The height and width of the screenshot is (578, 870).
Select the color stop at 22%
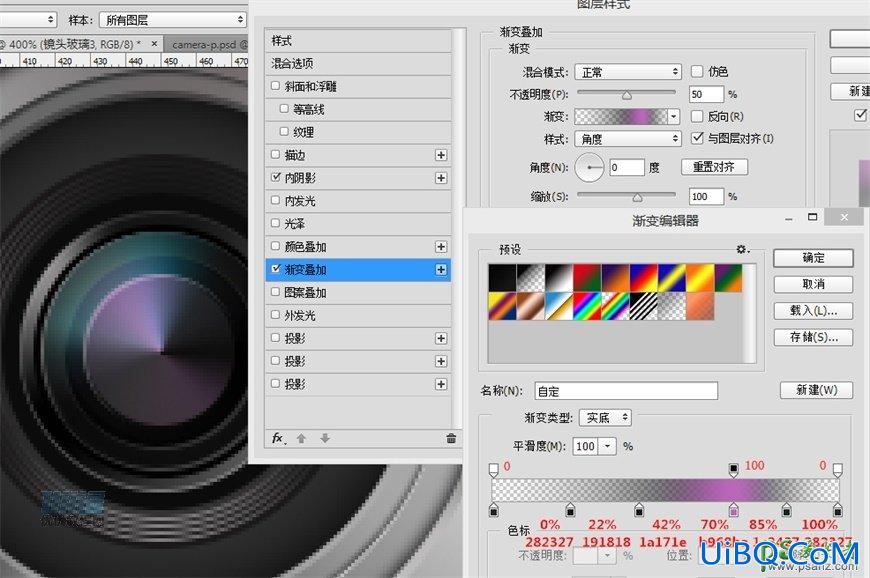tap(570, 510)
